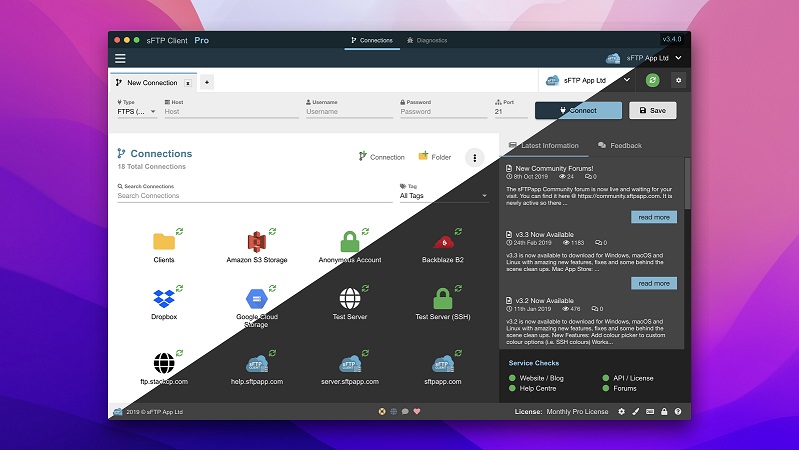Viewport: 799px width, 450px height.
Task: Focus the Host input field
Action: pyautogui.click(x=231, y=112)
